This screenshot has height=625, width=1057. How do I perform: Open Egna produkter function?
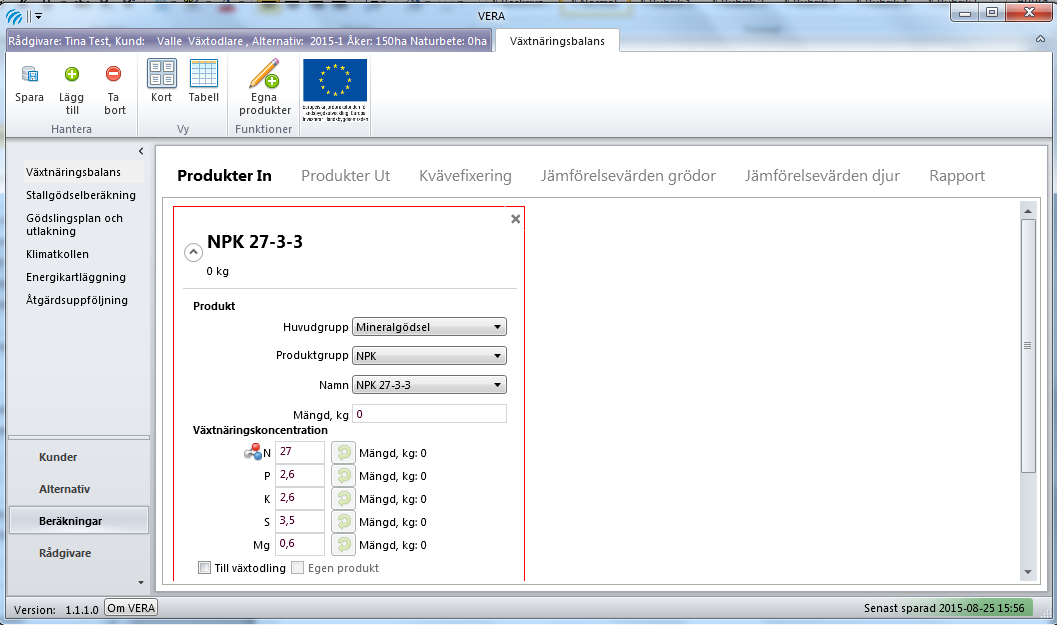click(264, 87)
